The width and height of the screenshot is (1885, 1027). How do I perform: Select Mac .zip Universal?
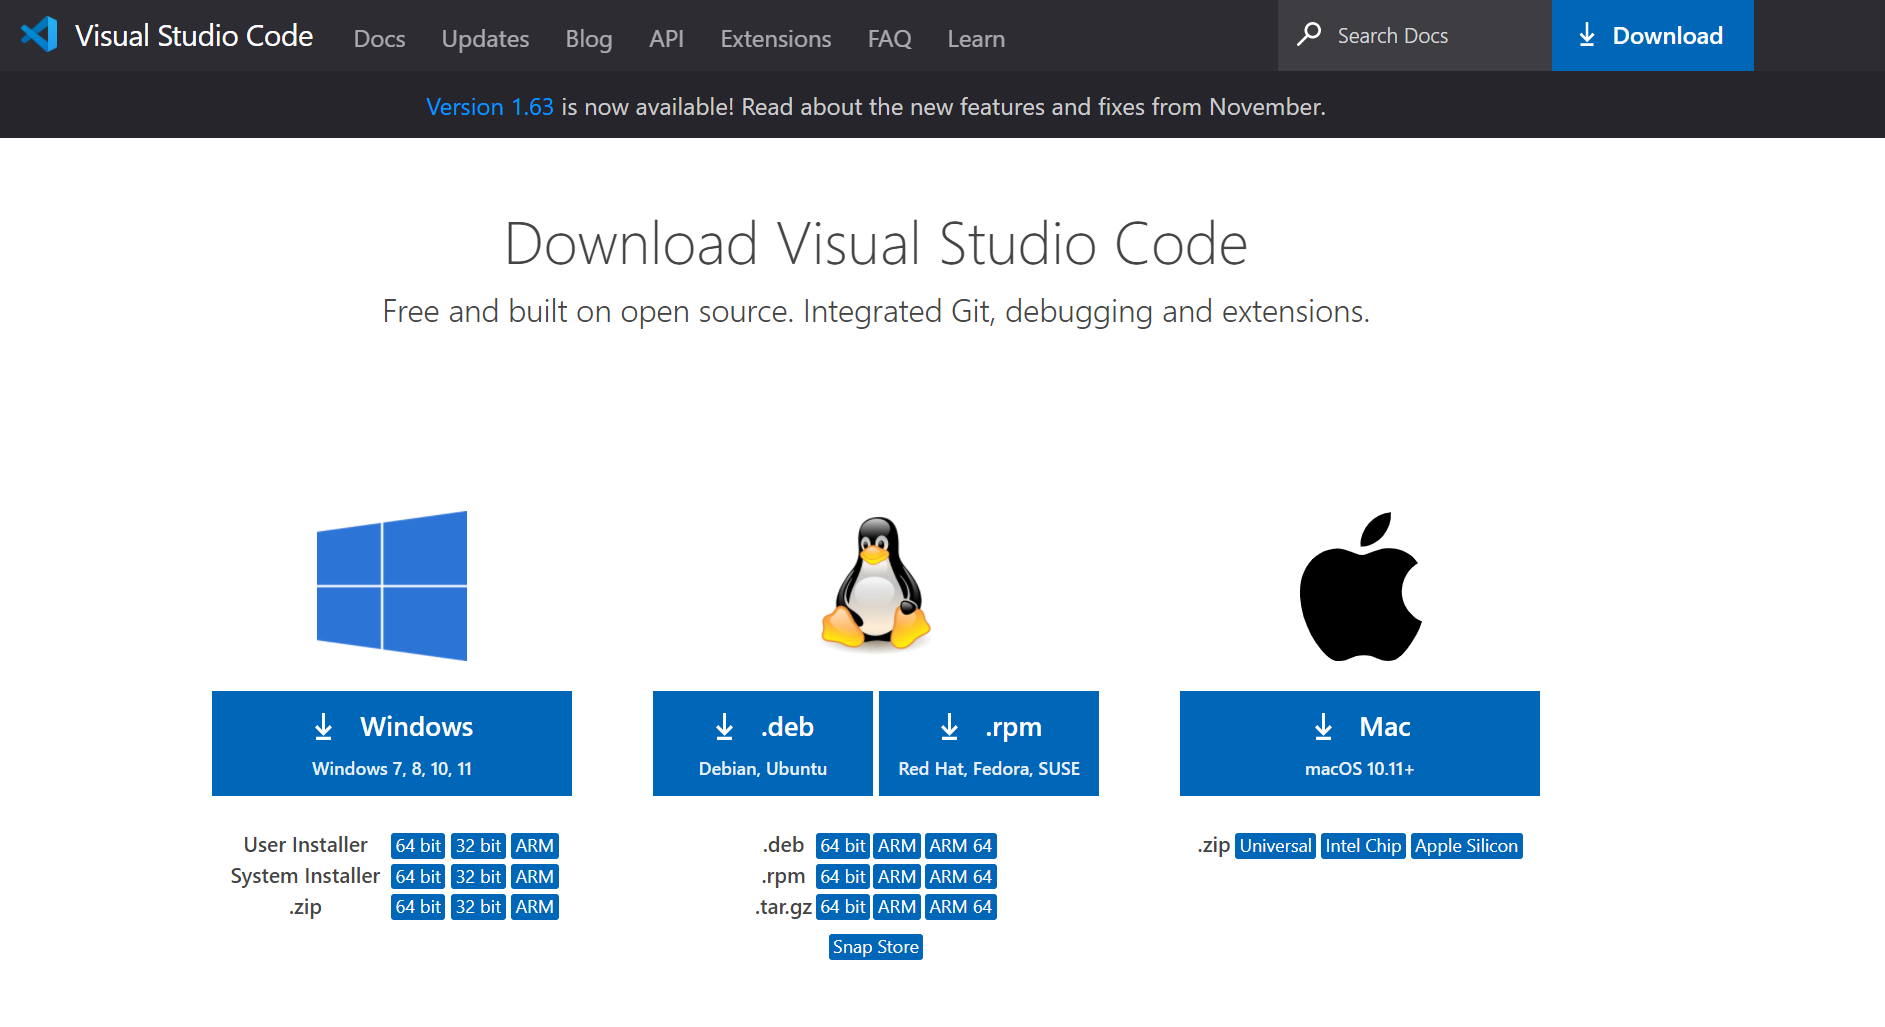[x=1275, y=846]
